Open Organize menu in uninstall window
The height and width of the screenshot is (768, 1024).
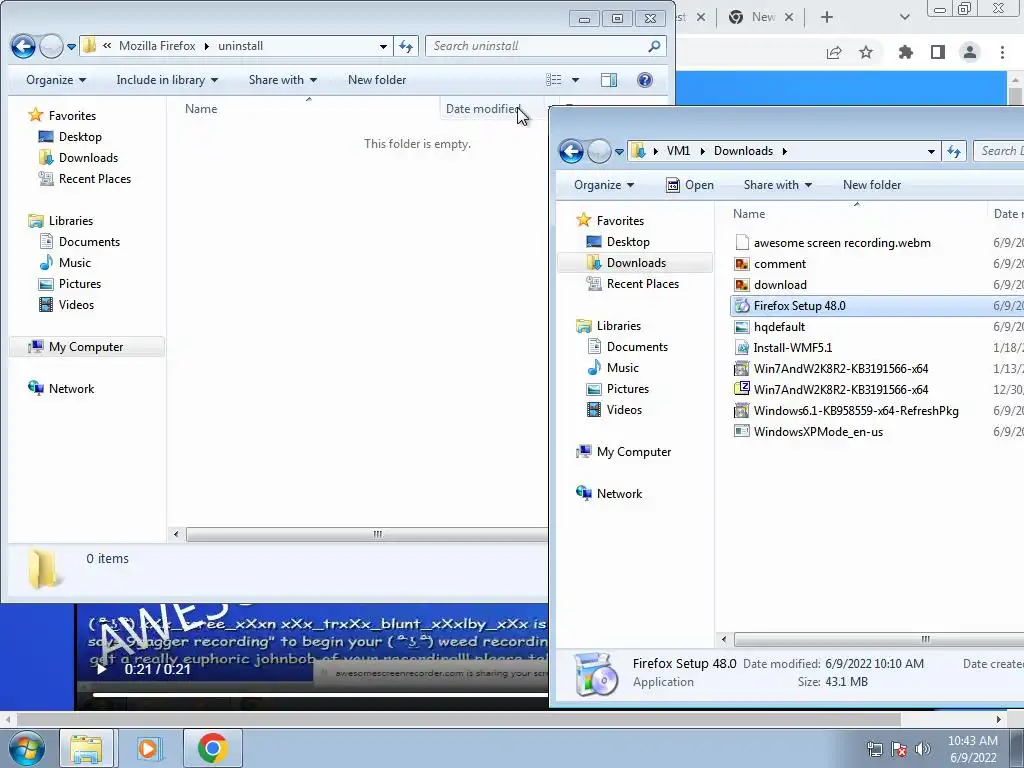[x=56, y=80]
